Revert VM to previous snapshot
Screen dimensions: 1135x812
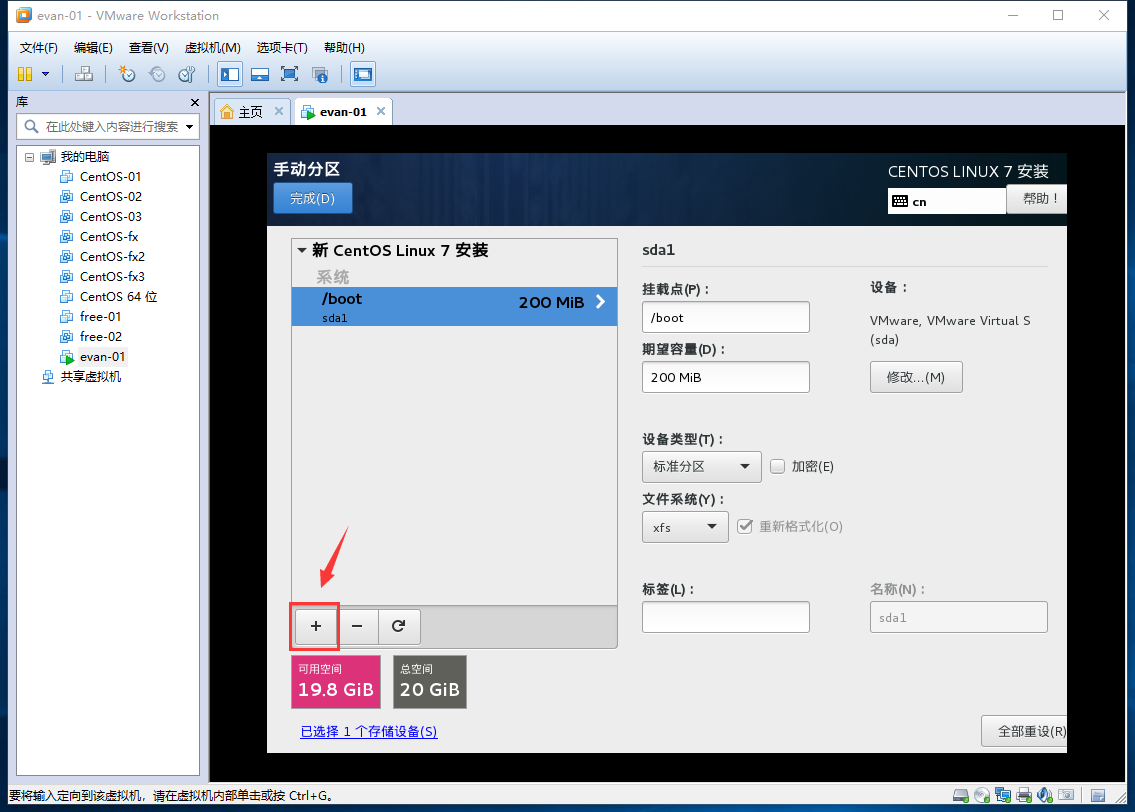(157, 74)
